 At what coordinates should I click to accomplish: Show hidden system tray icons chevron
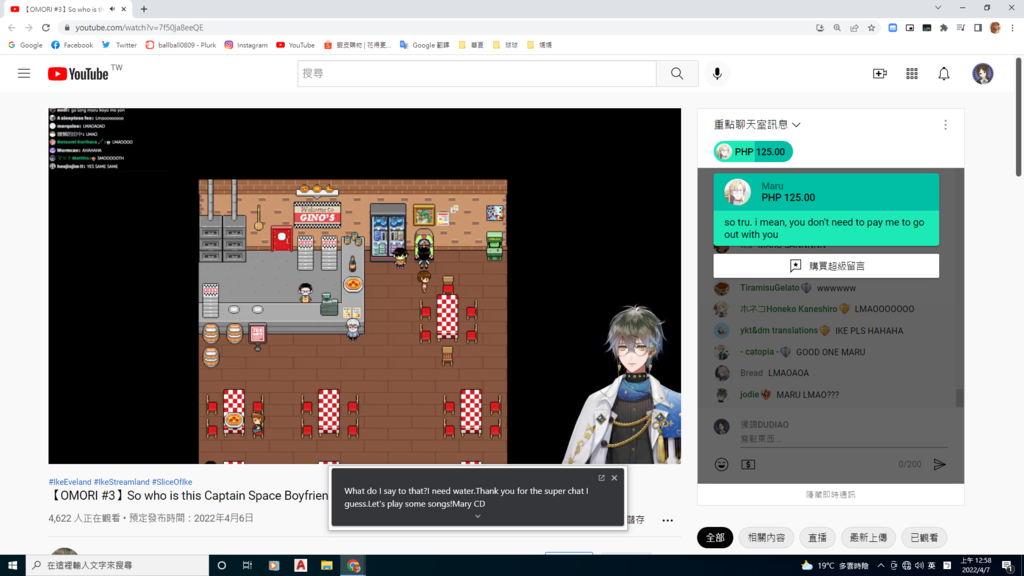click(880, 566)
